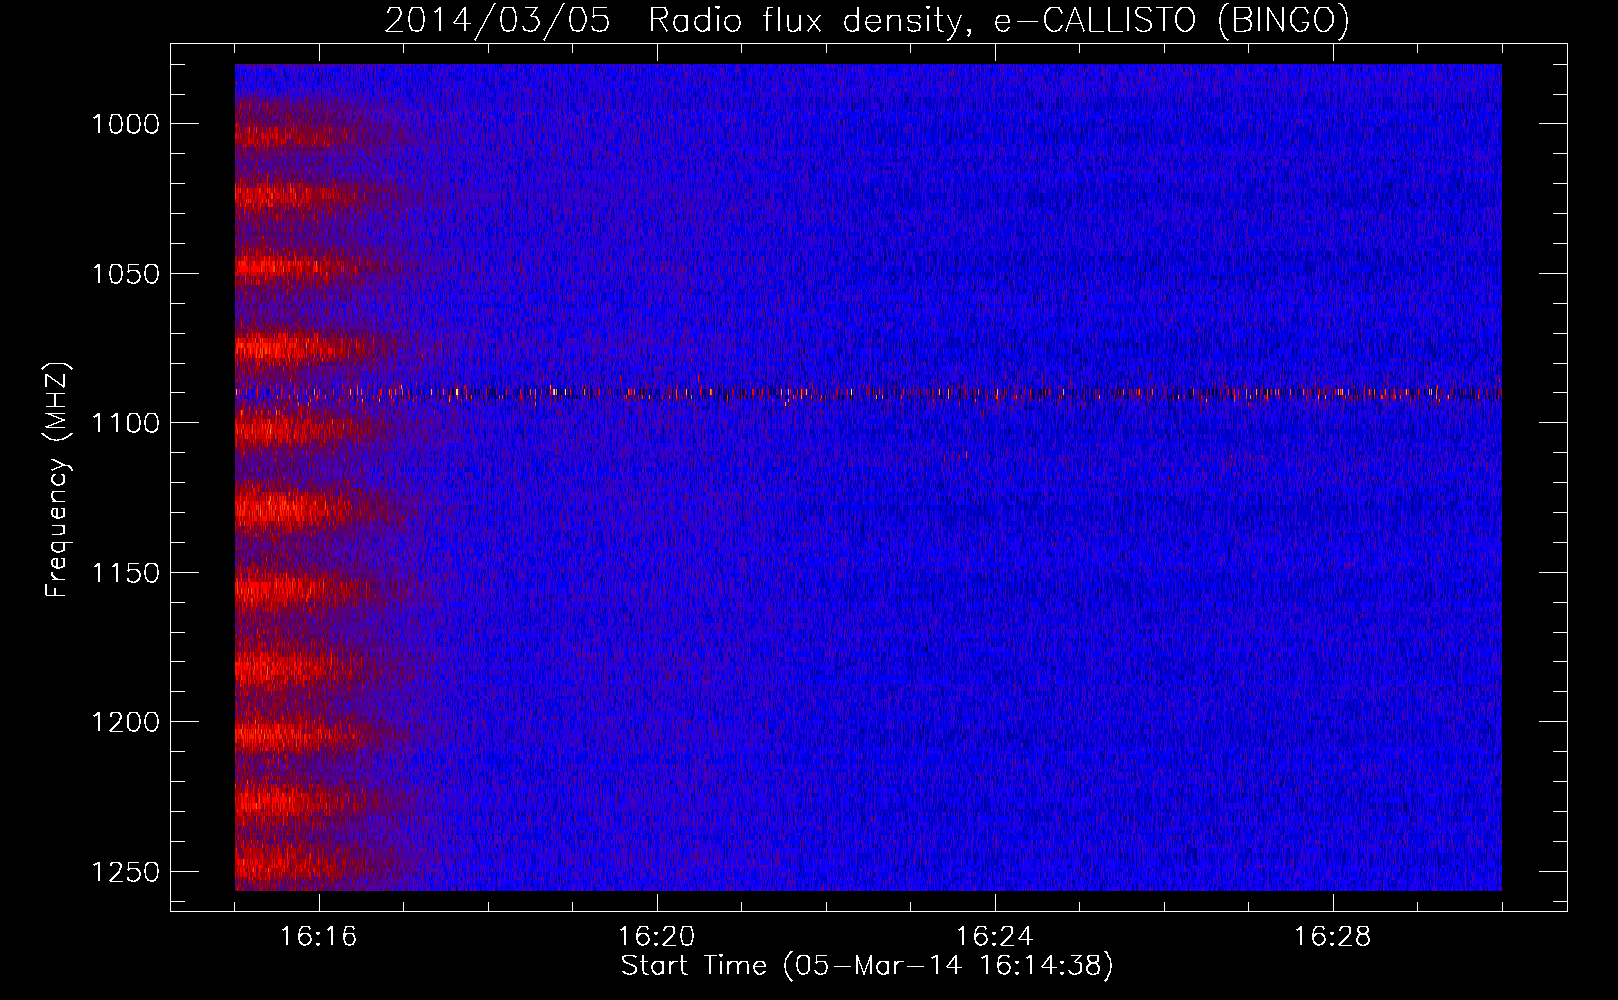Viewport: 1618px width, 1000px height.
Task: Select the 1100 frequency tick label
Action: click(125, 423)
